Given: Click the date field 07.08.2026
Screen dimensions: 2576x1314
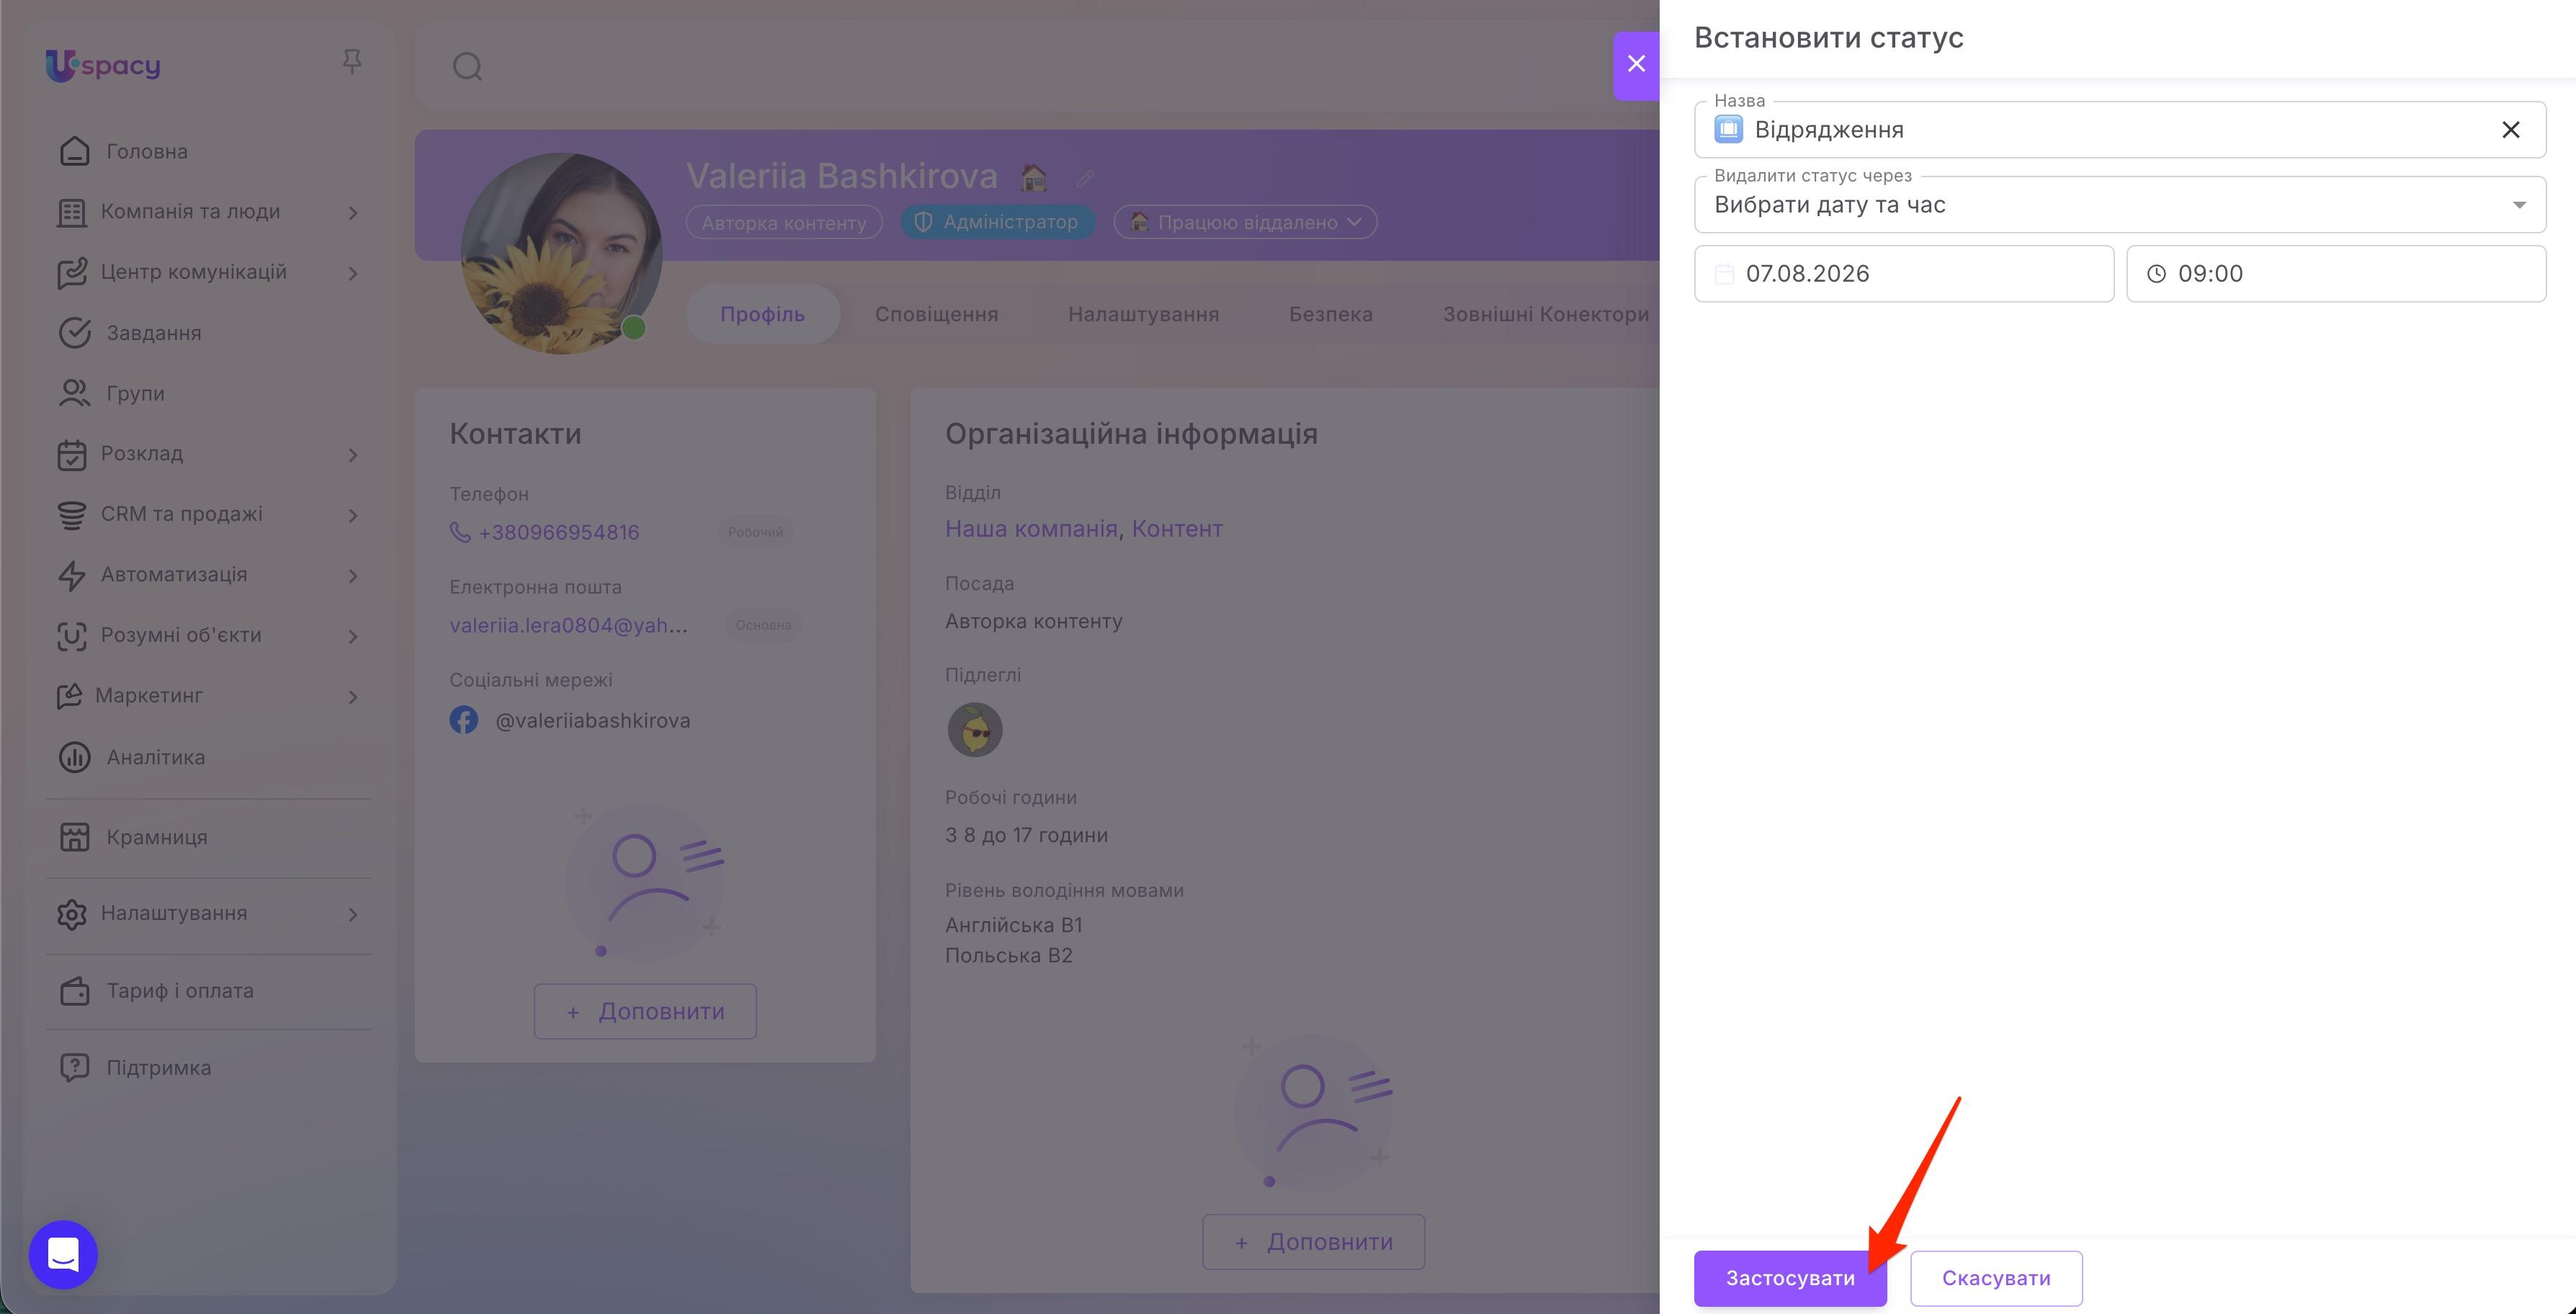Looking at the screenshot, I should pos(1904,274).
